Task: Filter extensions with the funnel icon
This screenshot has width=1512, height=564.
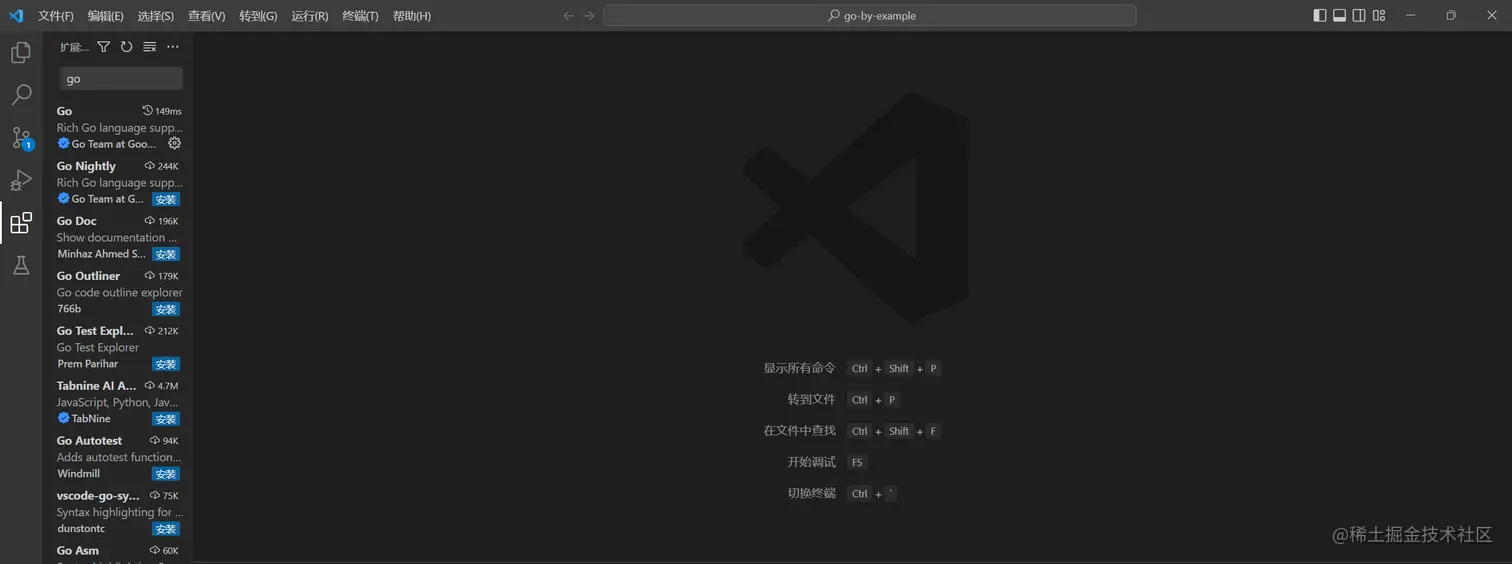Action: 103,47
